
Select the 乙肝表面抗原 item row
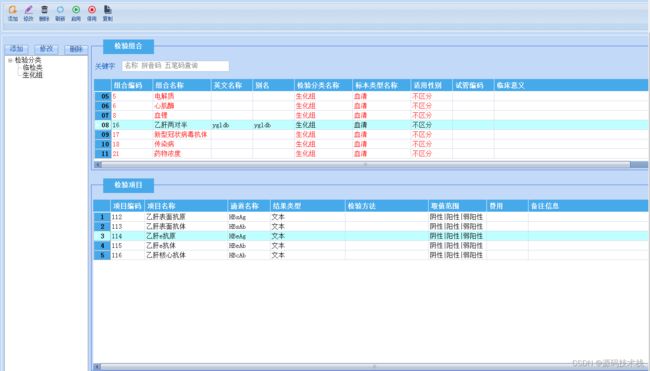pos(371,217)
